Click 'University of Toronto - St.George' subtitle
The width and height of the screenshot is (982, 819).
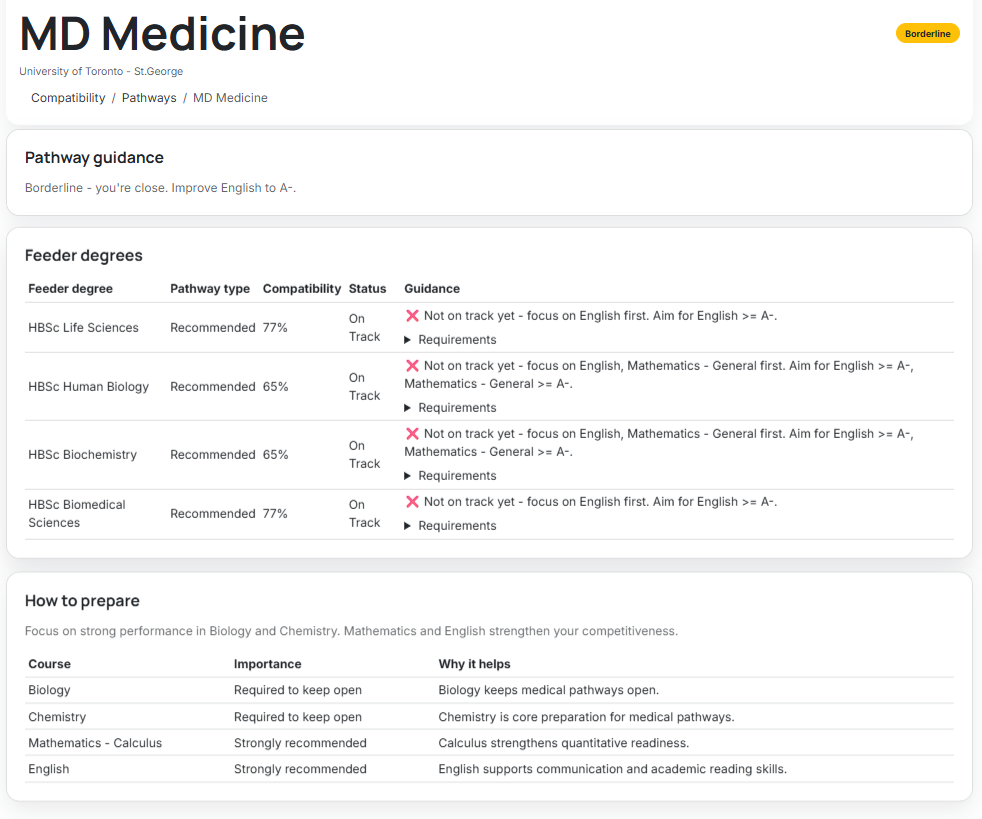pos(101,71)
